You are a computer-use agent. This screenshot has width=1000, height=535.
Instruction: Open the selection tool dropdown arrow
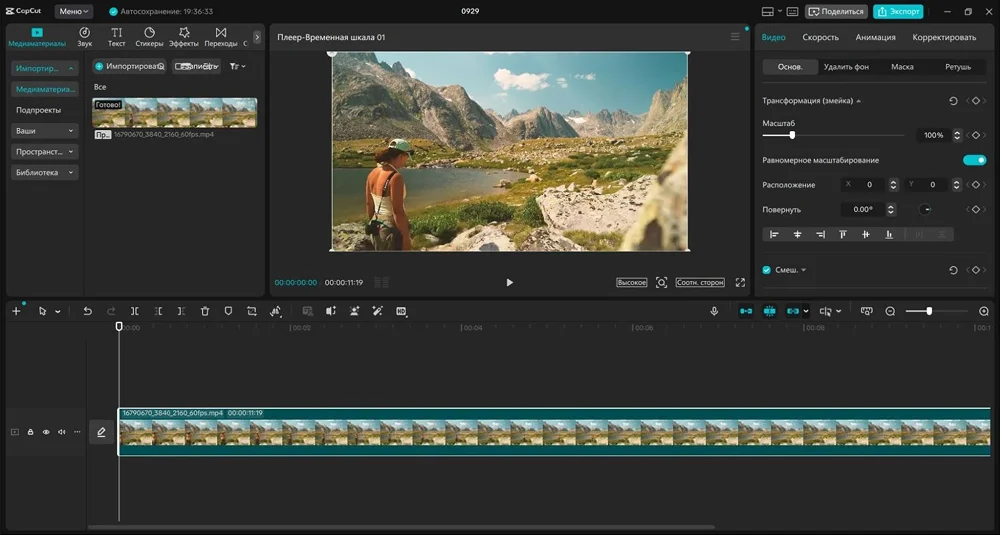tap(57, 312)
